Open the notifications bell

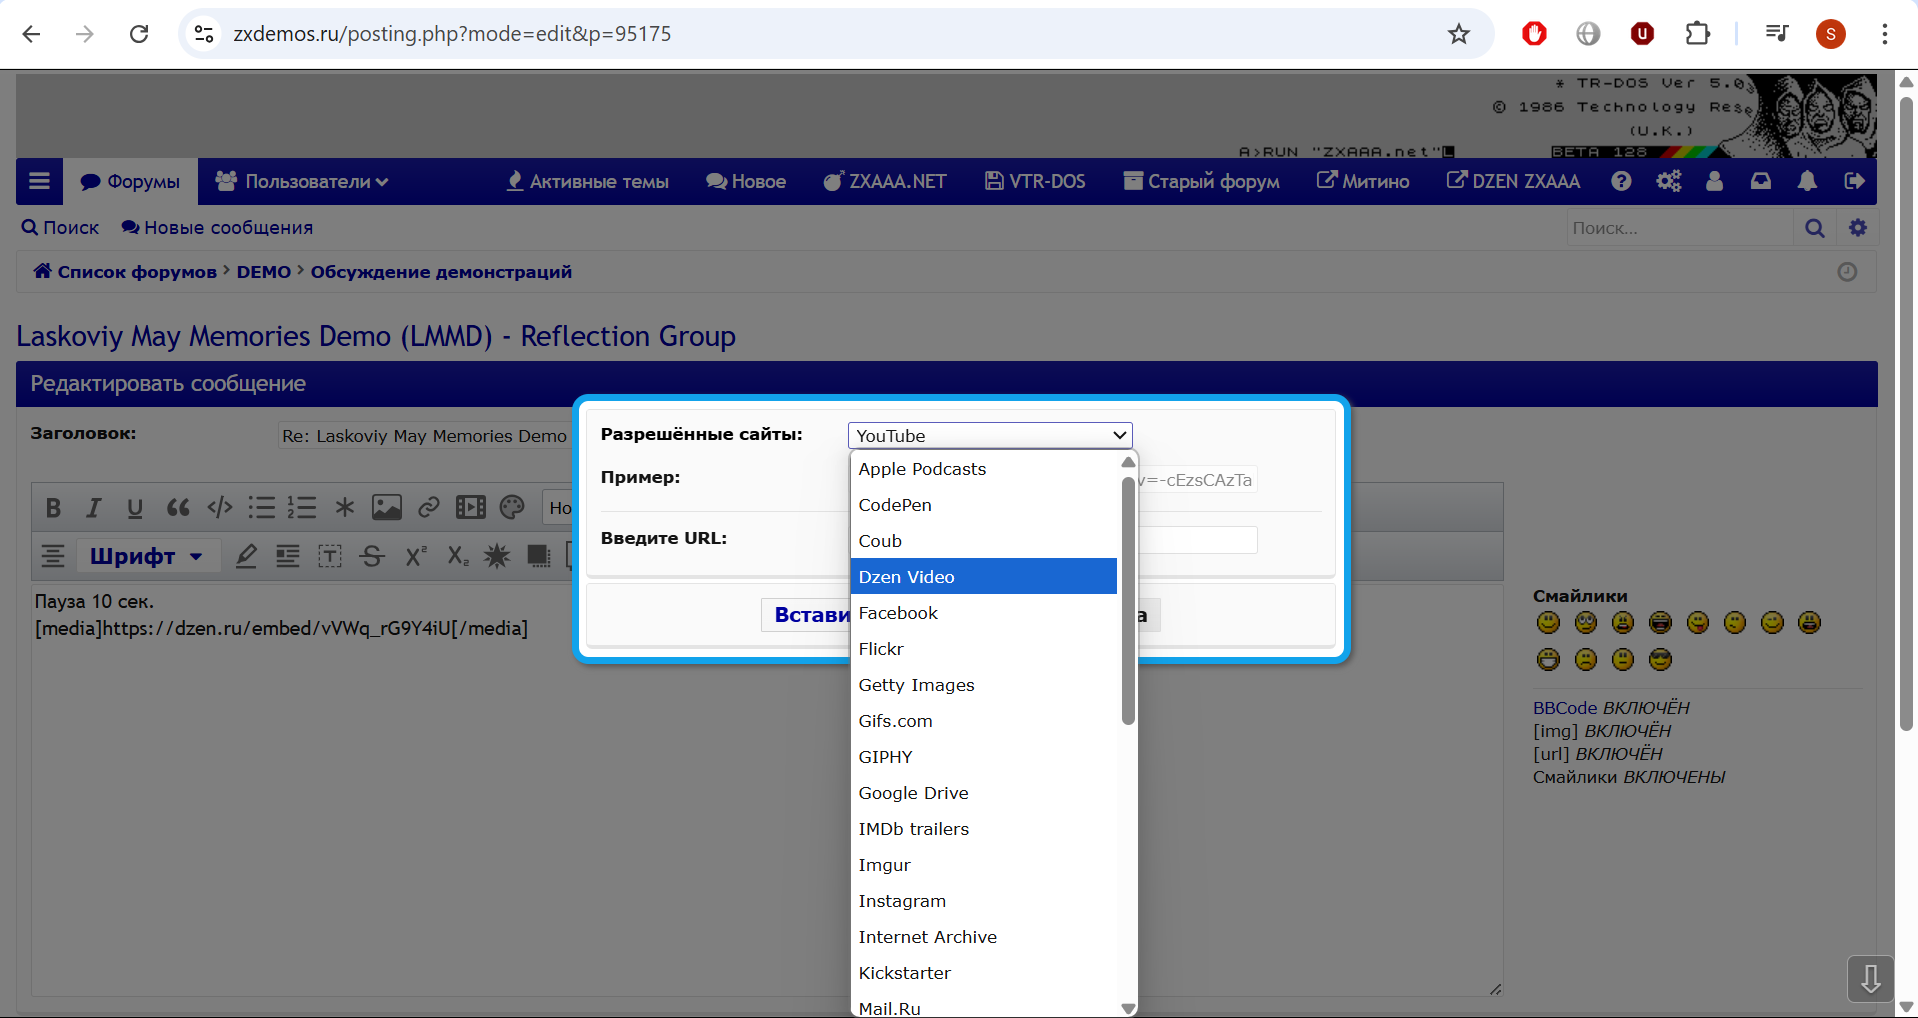1807,181
